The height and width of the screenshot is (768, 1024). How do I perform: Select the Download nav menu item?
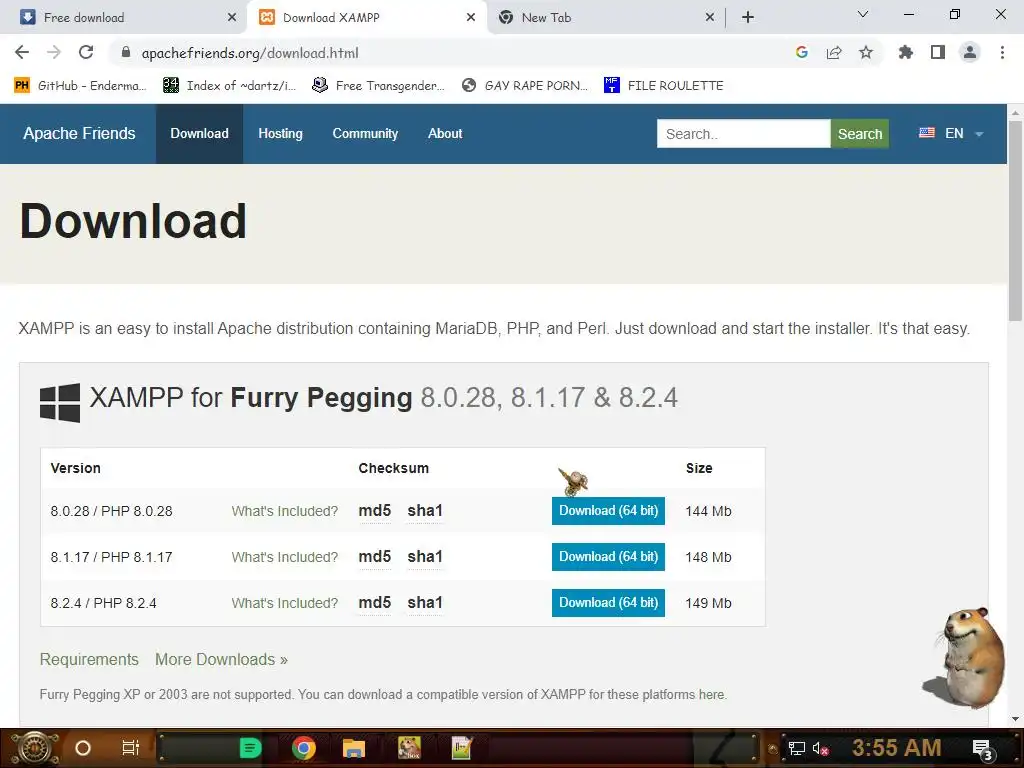pos(199,133)
